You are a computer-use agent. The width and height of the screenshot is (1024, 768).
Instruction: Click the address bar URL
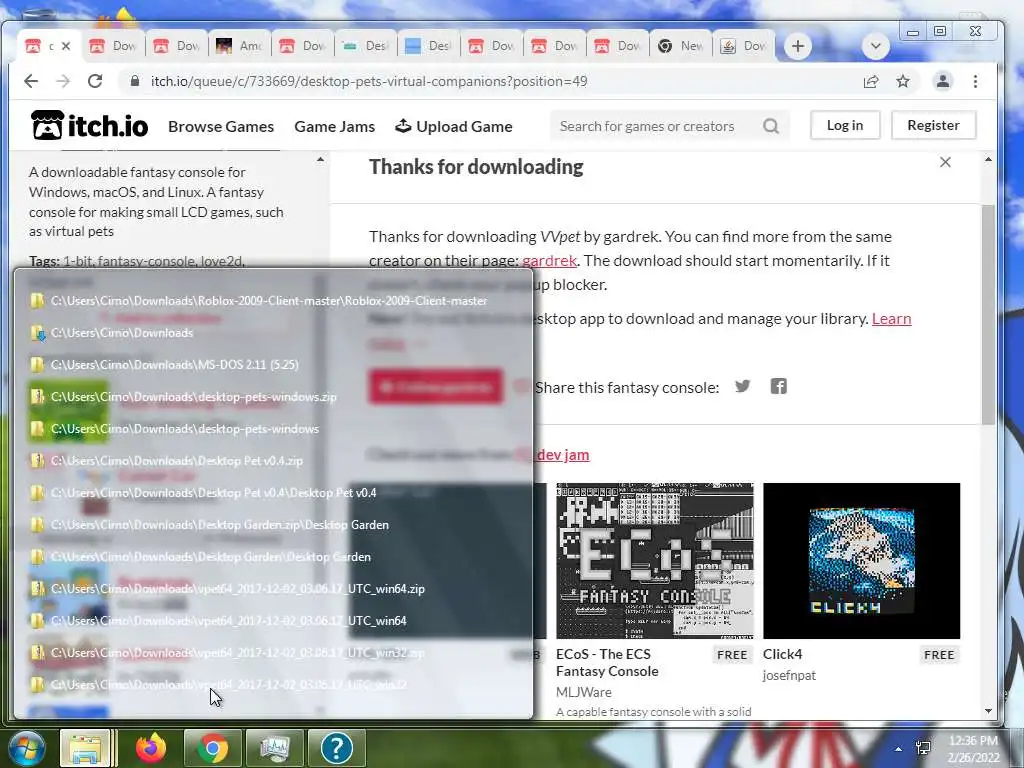point(369,81)
